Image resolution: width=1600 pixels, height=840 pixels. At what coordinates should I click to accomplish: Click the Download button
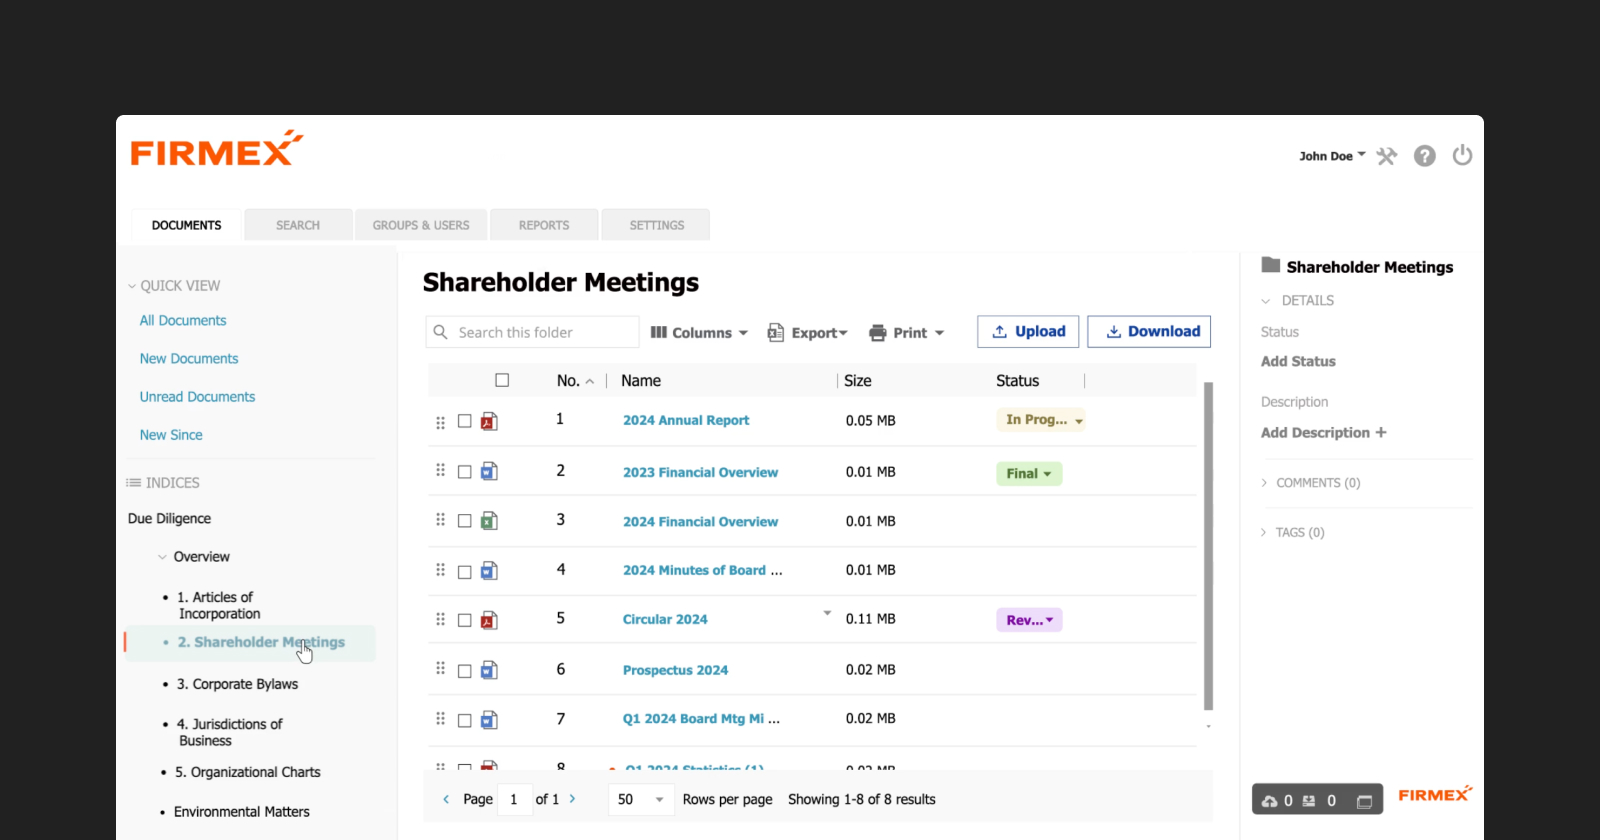(1149, 332)
